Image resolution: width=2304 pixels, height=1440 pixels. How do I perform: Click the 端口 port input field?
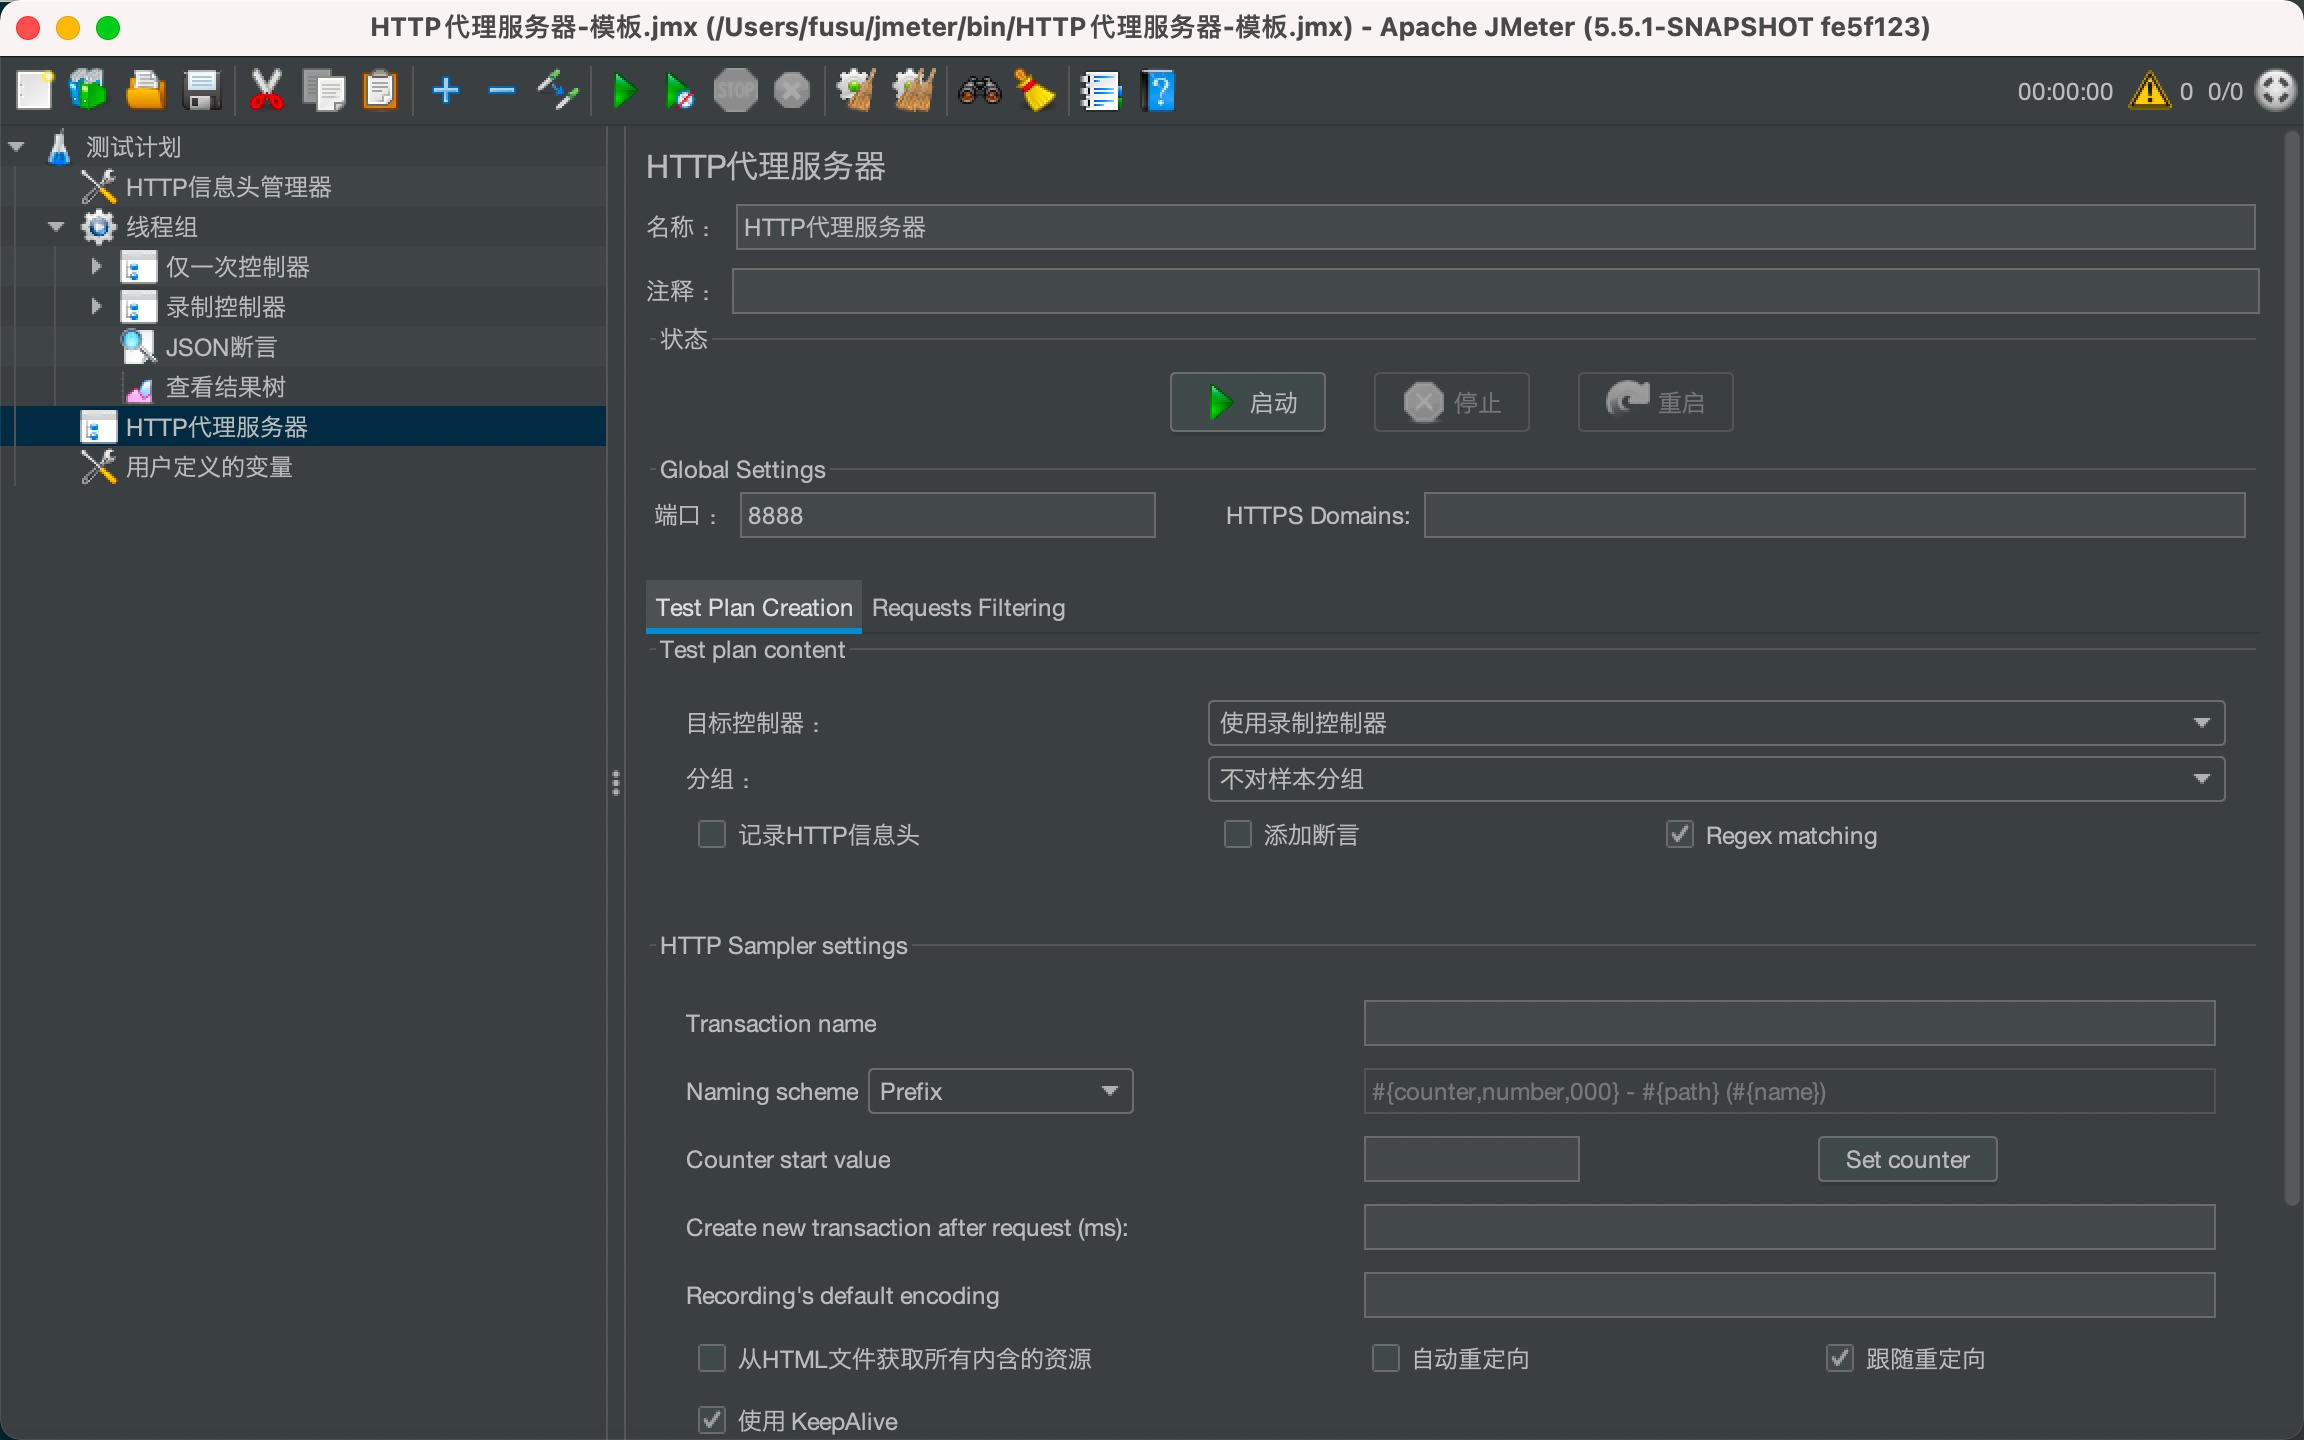click(x=947, y=515)
